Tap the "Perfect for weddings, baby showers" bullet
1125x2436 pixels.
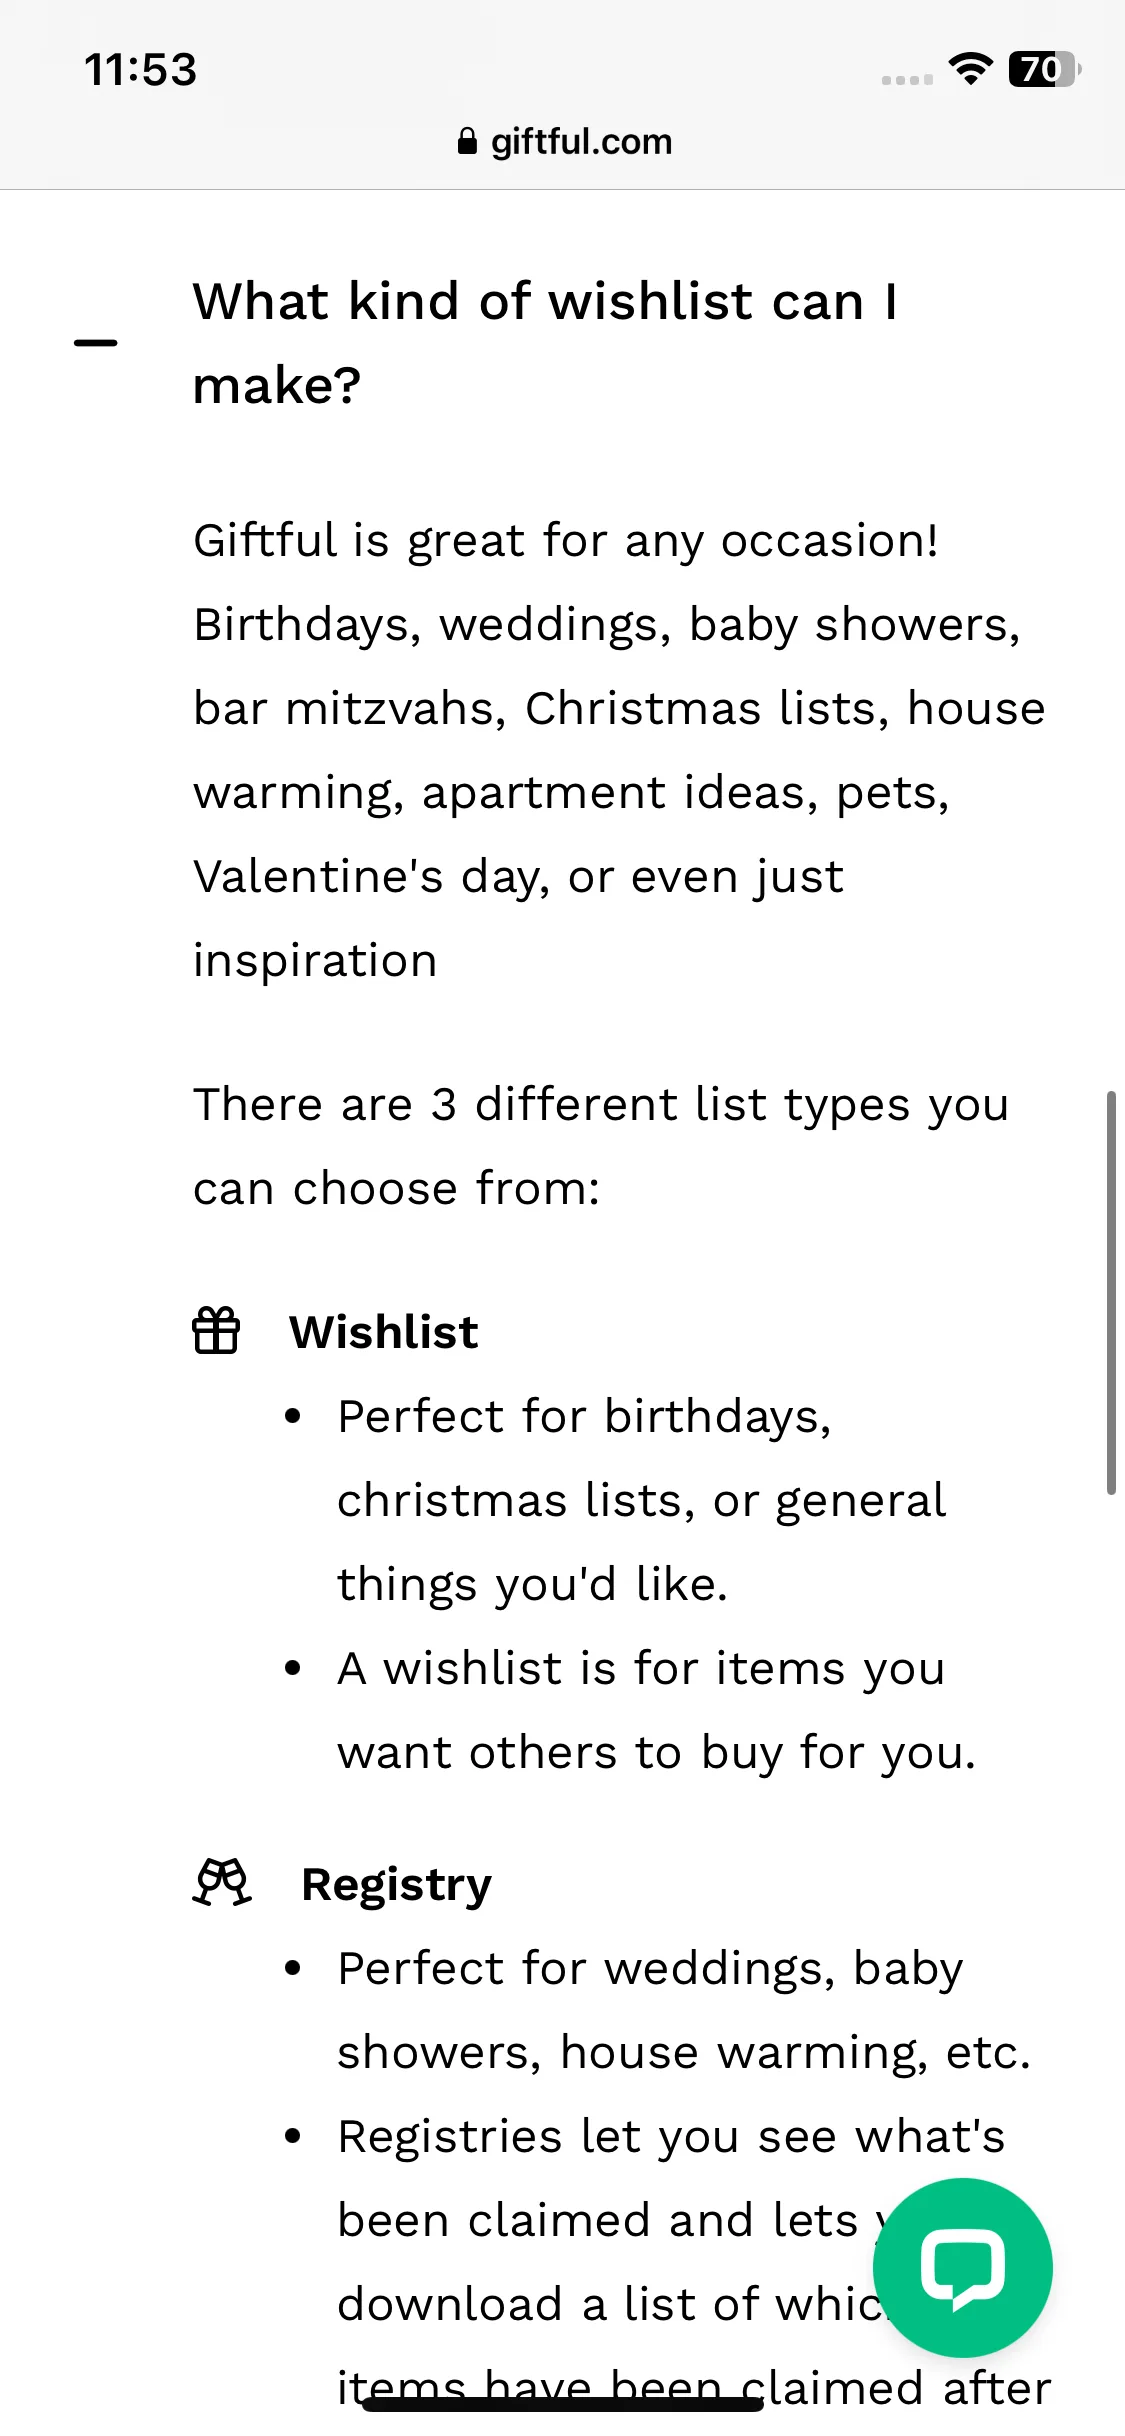click(x=684, y=2010)
